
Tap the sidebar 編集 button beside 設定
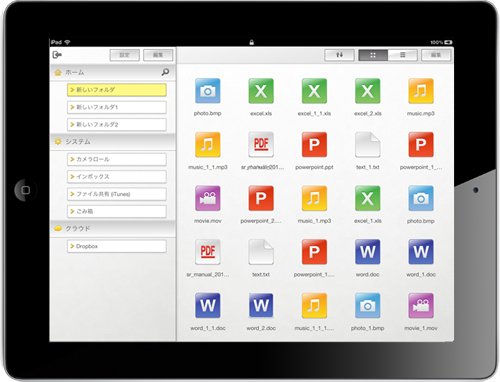pyautogui.click(x=158, y=55)
